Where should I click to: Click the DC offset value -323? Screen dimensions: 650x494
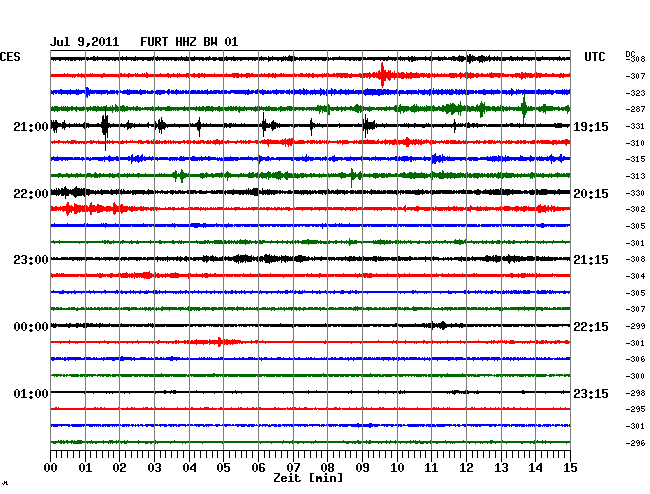point(635,93)
